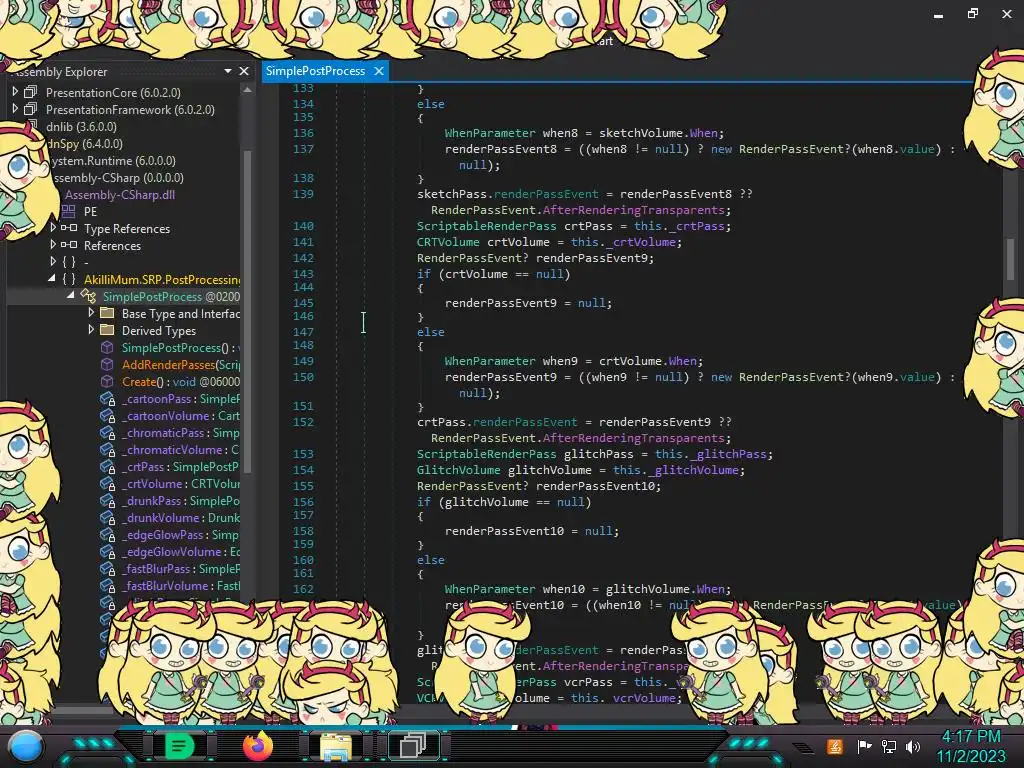Click the _chromaticPass private field icon

coord(107,432)
